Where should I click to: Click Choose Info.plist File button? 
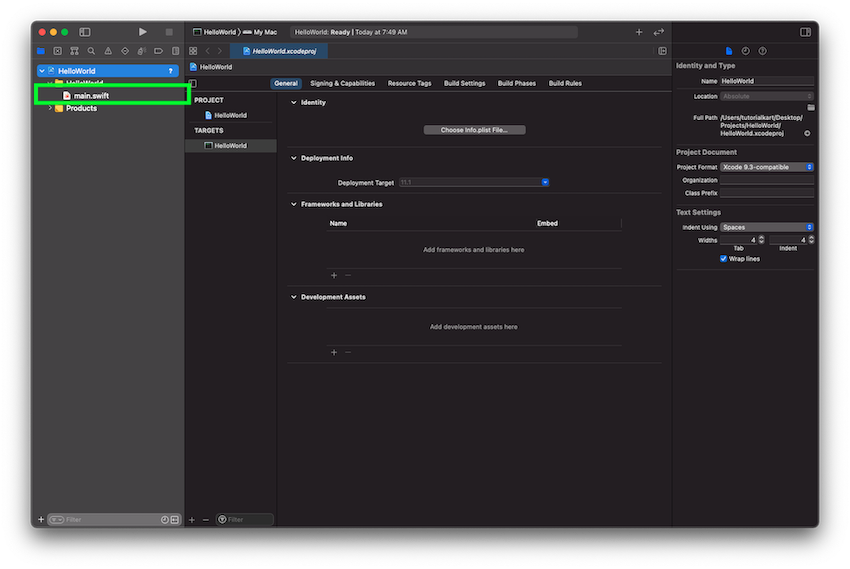click(x=474, y=130)
